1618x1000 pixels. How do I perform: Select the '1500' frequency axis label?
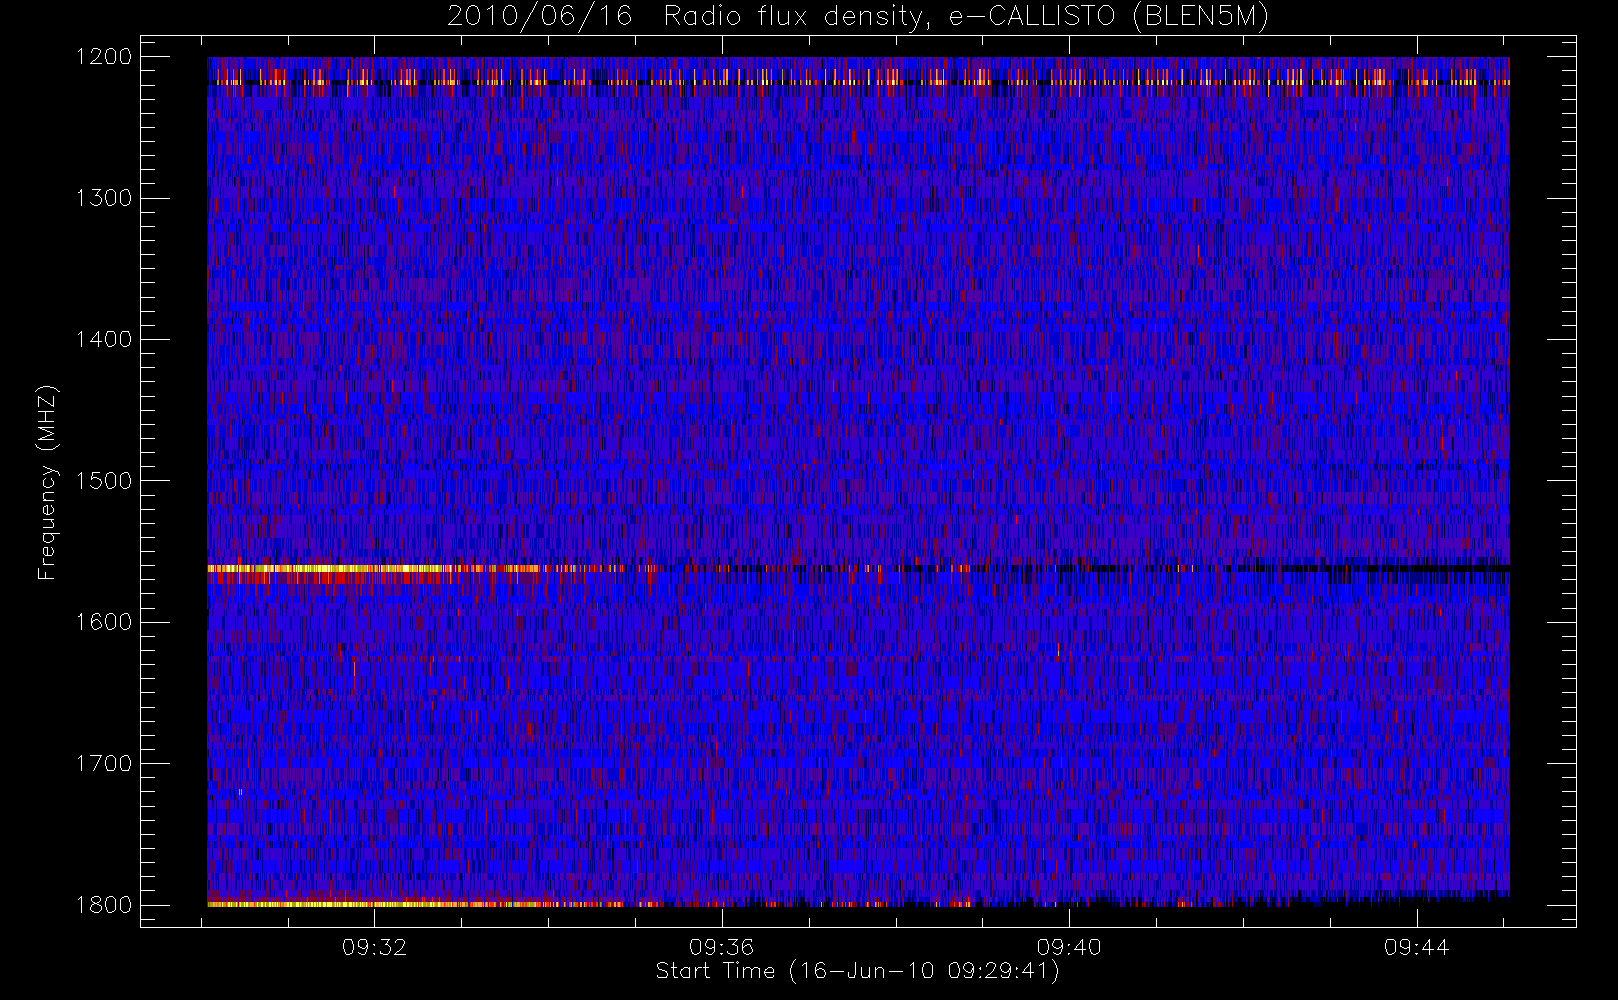click(104, 481)
